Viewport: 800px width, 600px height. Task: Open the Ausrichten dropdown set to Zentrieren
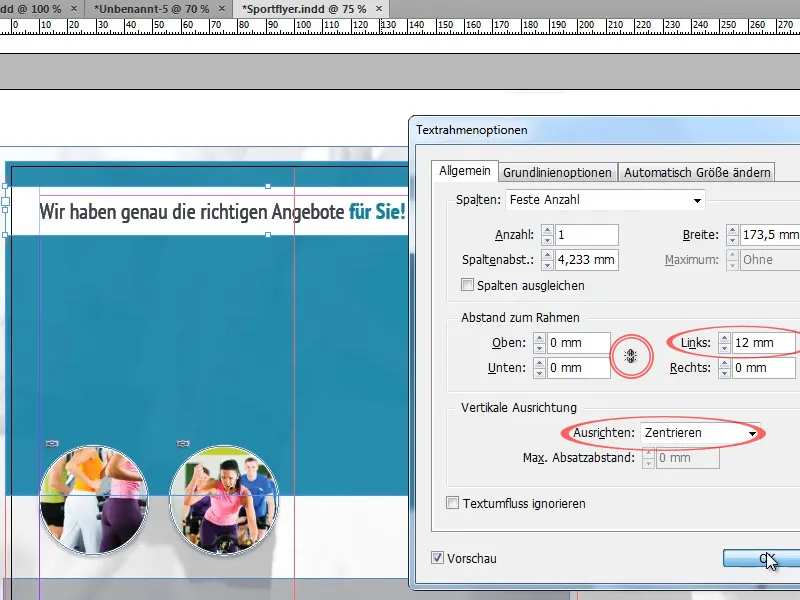pyautogui.click(x=698, y=433)
